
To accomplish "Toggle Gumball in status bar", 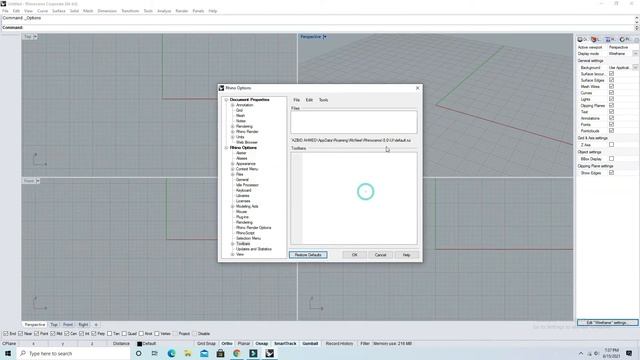I will click(x=310, y=344).
